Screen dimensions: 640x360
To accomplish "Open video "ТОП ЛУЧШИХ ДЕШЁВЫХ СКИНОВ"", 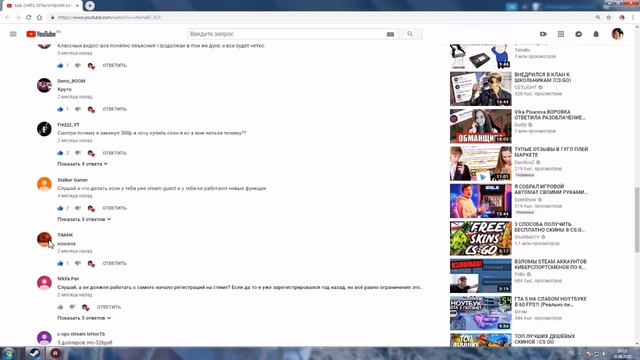I will [544, 339].
